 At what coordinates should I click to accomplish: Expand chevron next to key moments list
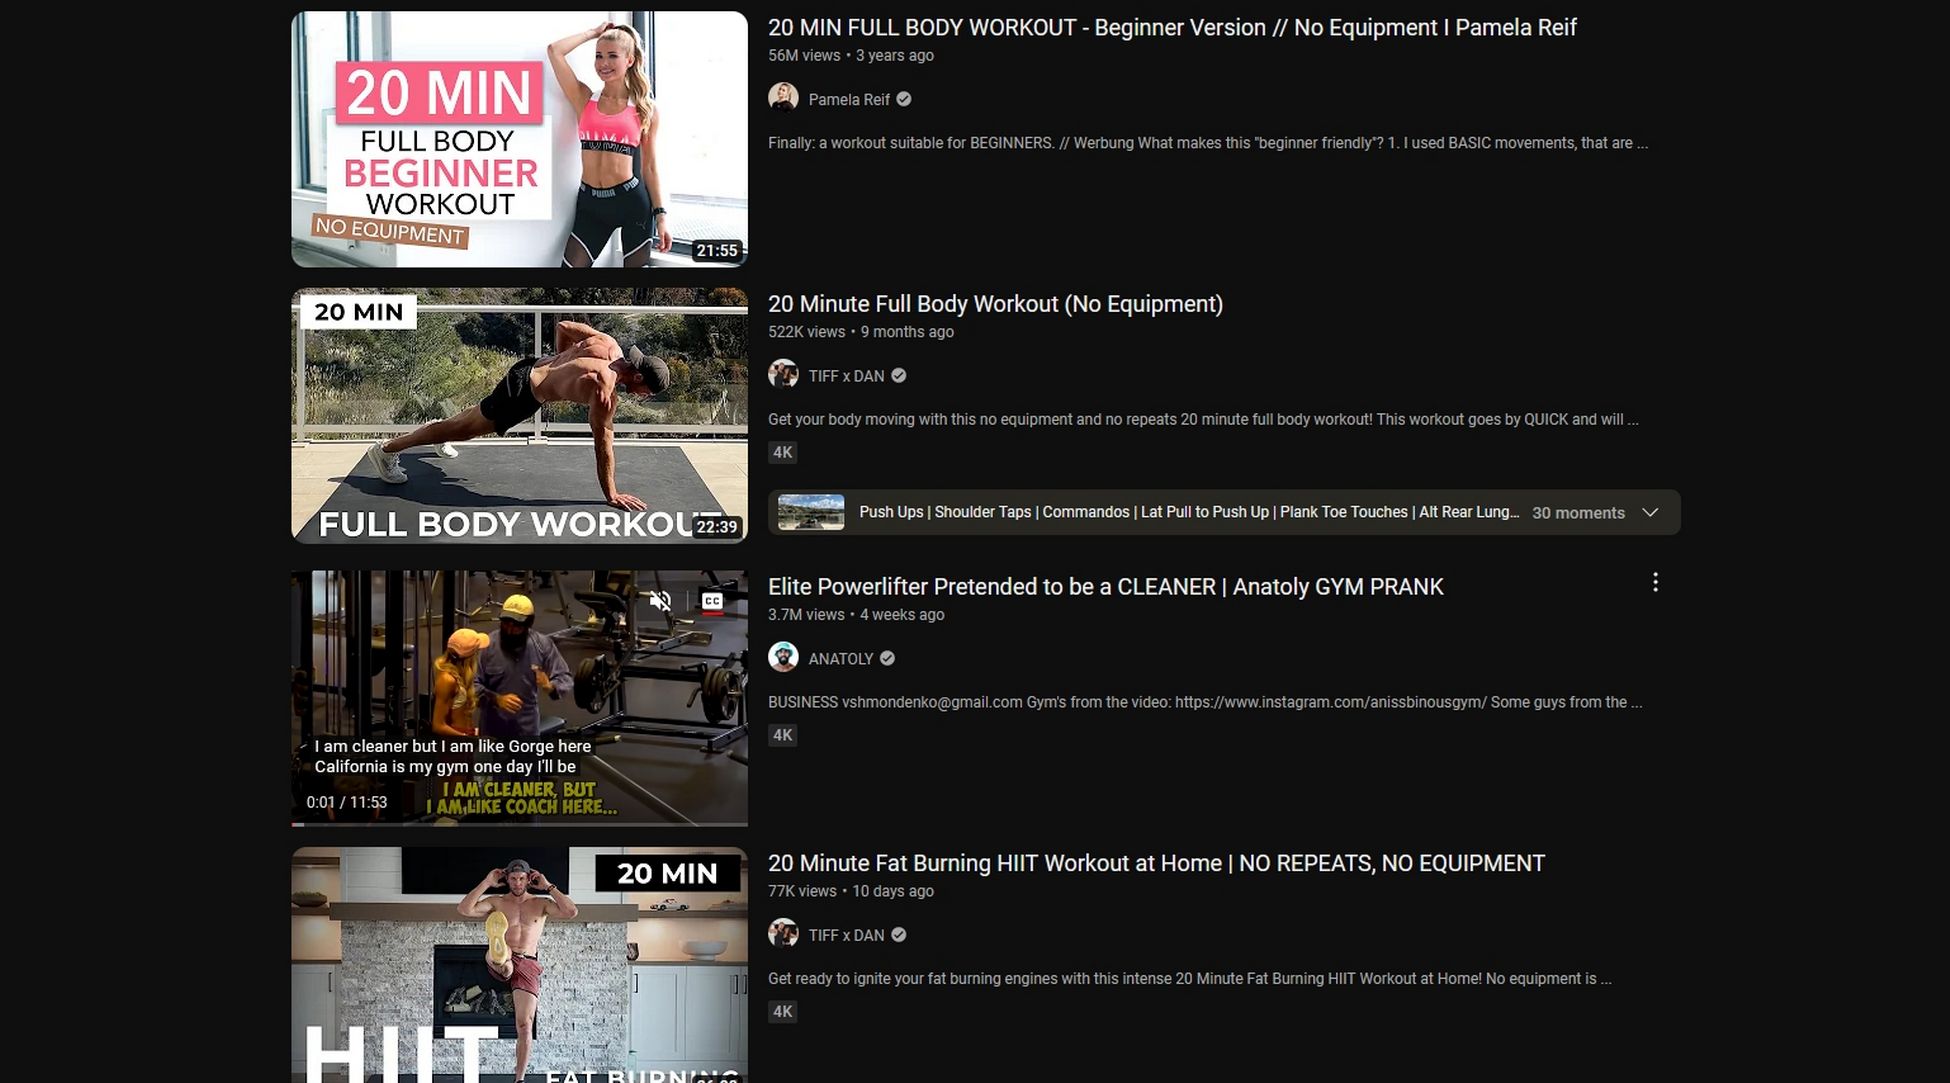(x=1650, y=512)
